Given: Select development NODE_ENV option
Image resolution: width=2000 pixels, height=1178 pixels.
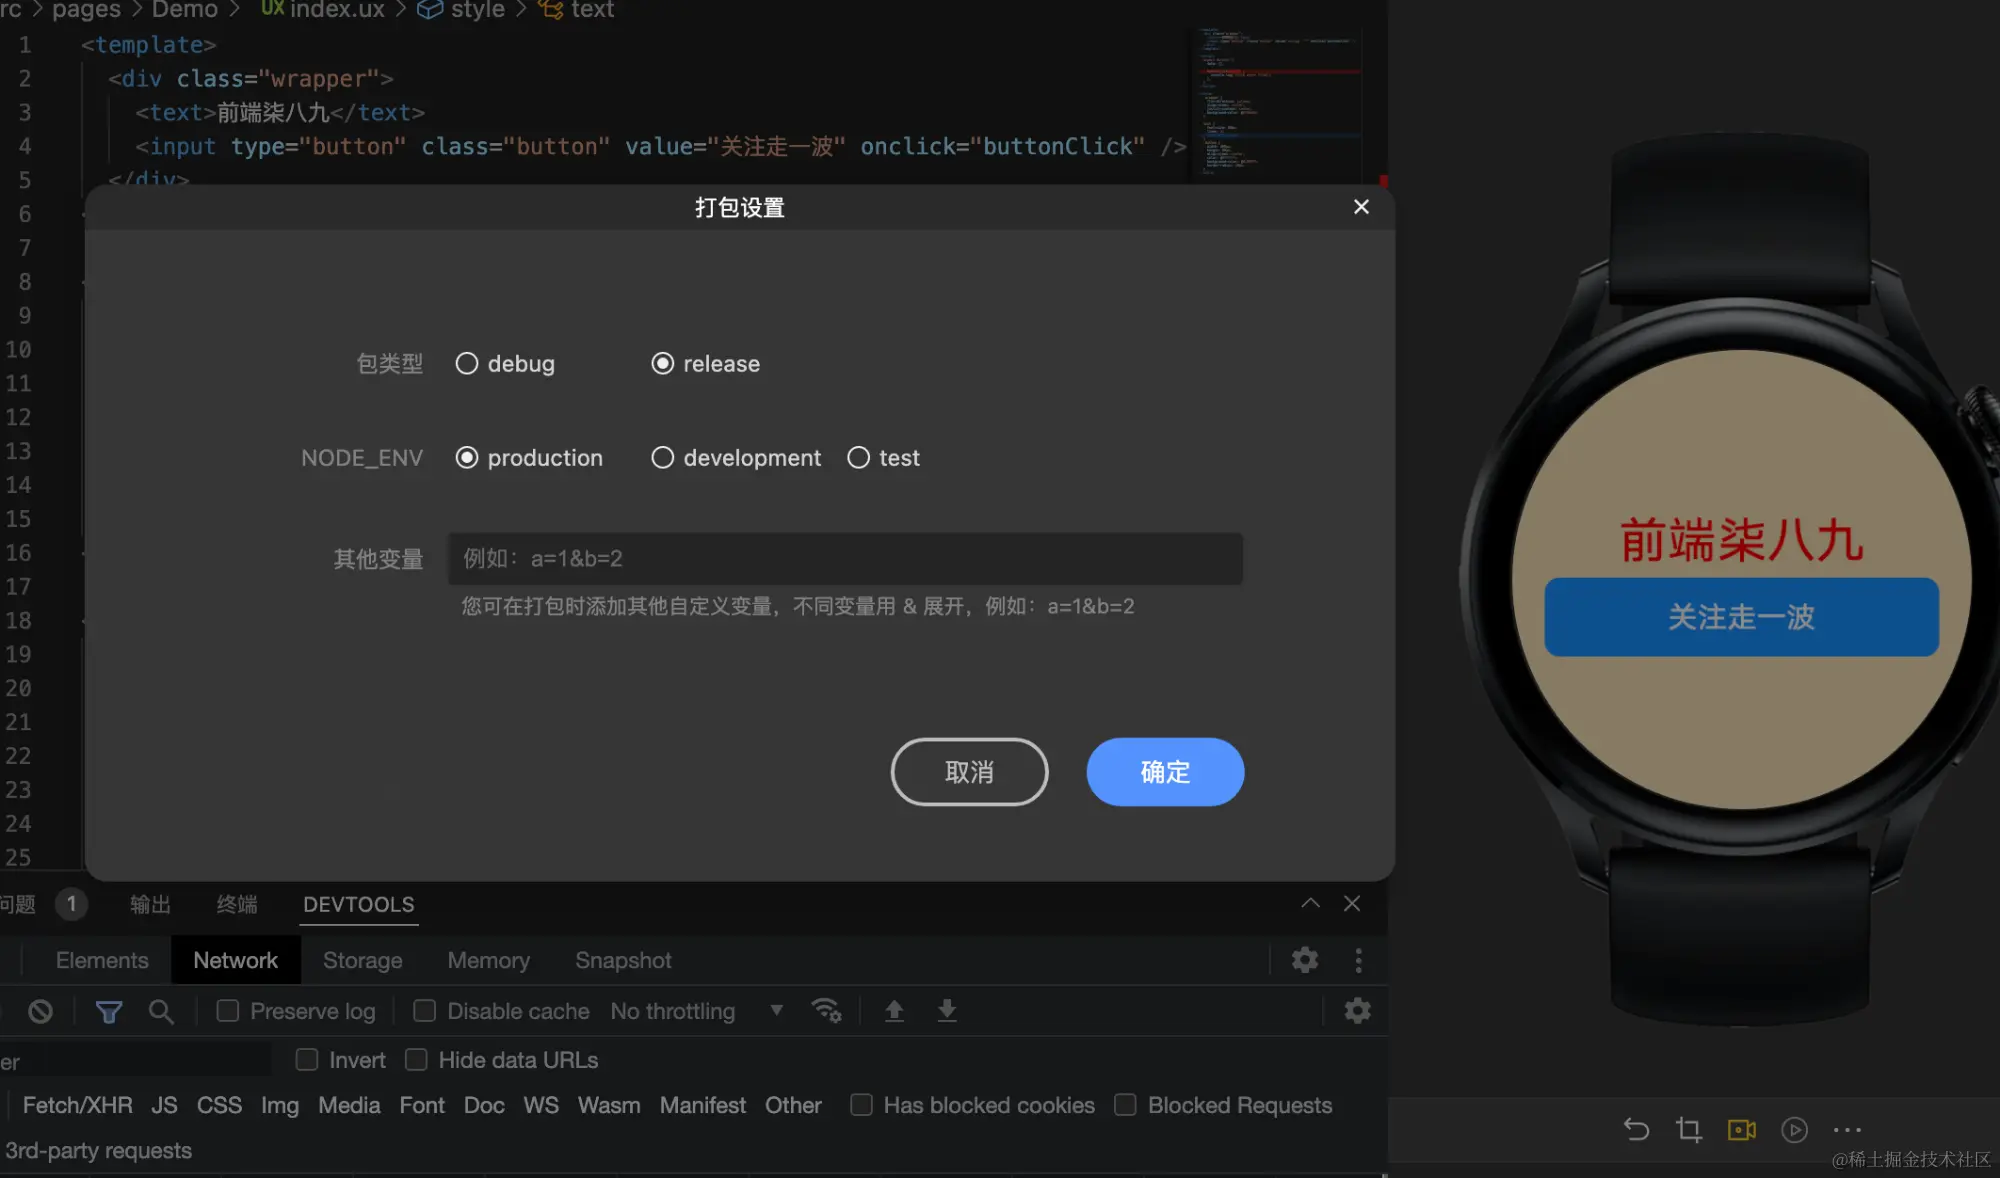Looking at the screenshot, I should pyautogui.click(x=662, y=457).
